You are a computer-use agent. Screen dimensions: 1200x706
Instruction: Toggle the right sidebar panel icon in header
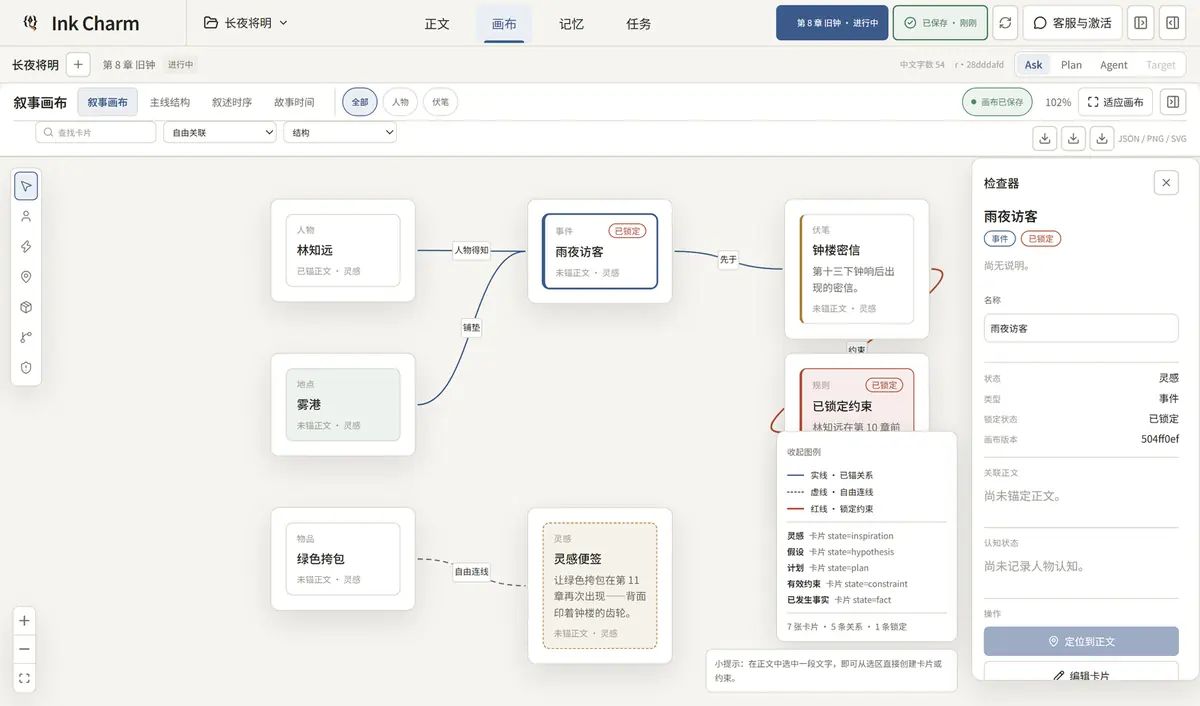(x=1172, y=23)
